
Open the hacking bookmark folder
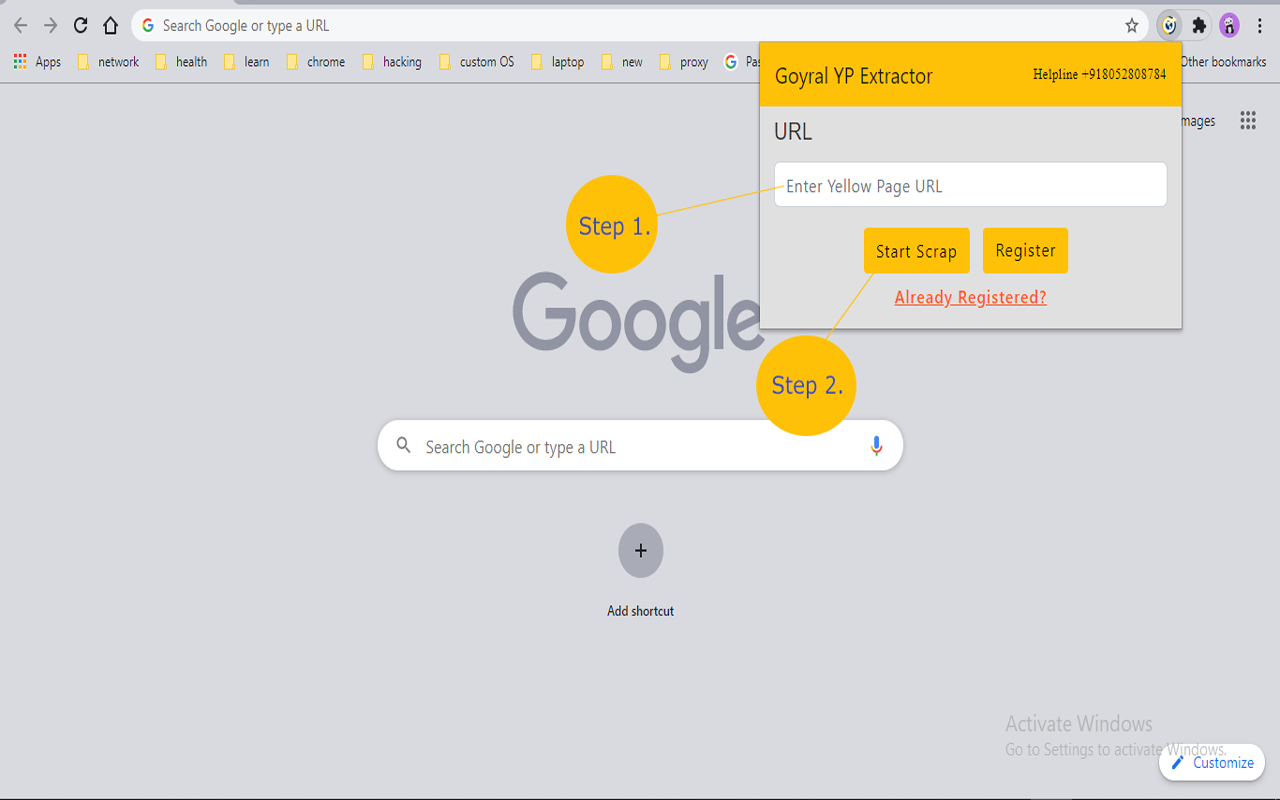point(392,62)
